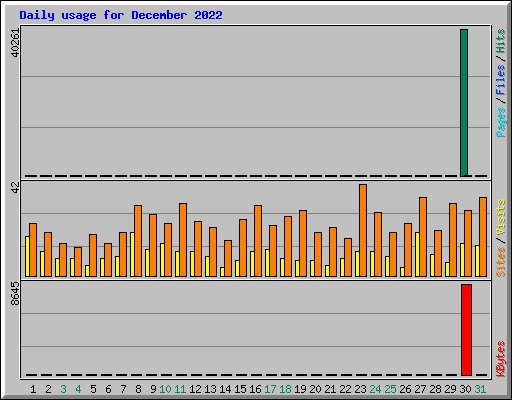The image size is (512, 400).
Task: Click day label 5 on the x-axis
Action: tap(93, 389)
